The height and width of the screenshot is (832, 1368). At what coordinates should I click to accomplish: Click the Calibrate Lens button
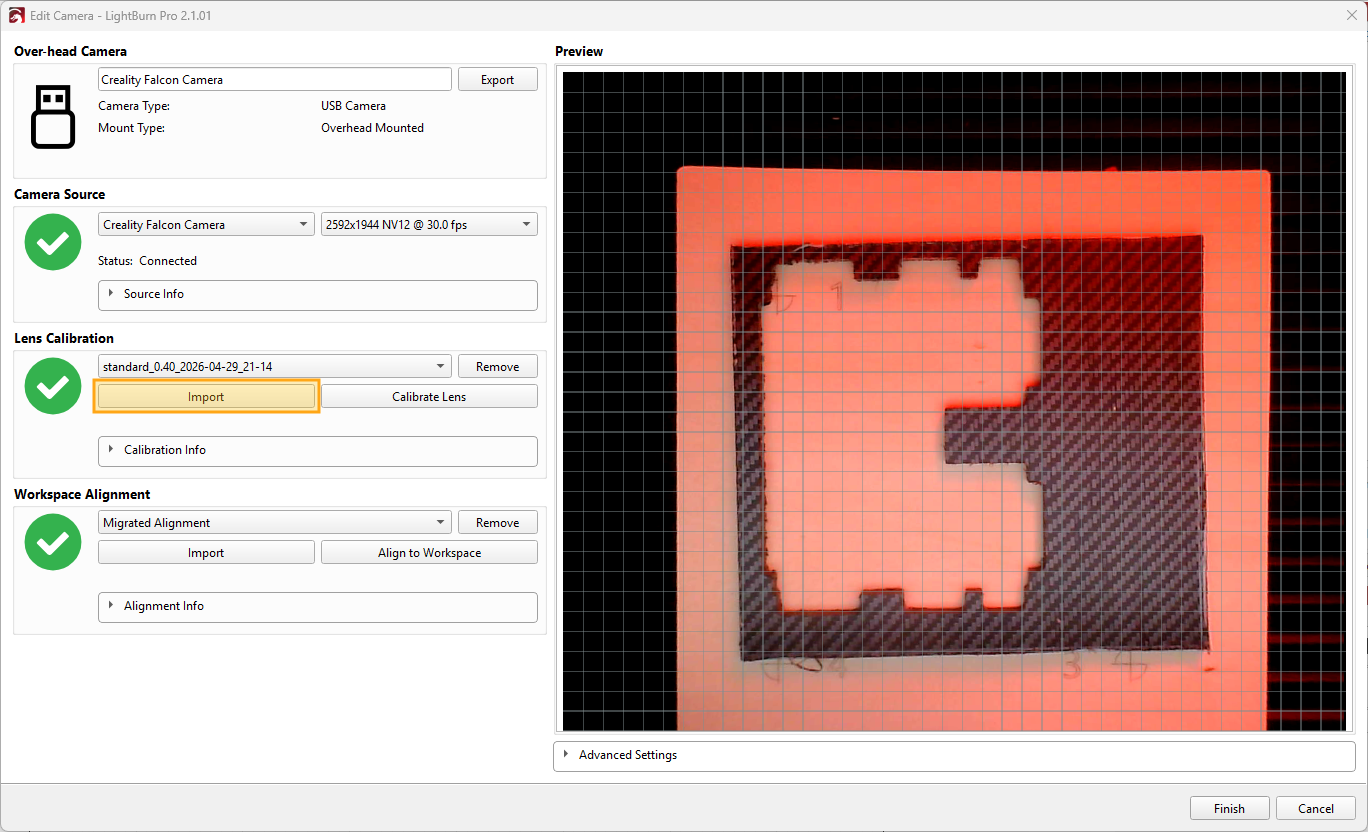pyautogui.click(x=429, y=397)
